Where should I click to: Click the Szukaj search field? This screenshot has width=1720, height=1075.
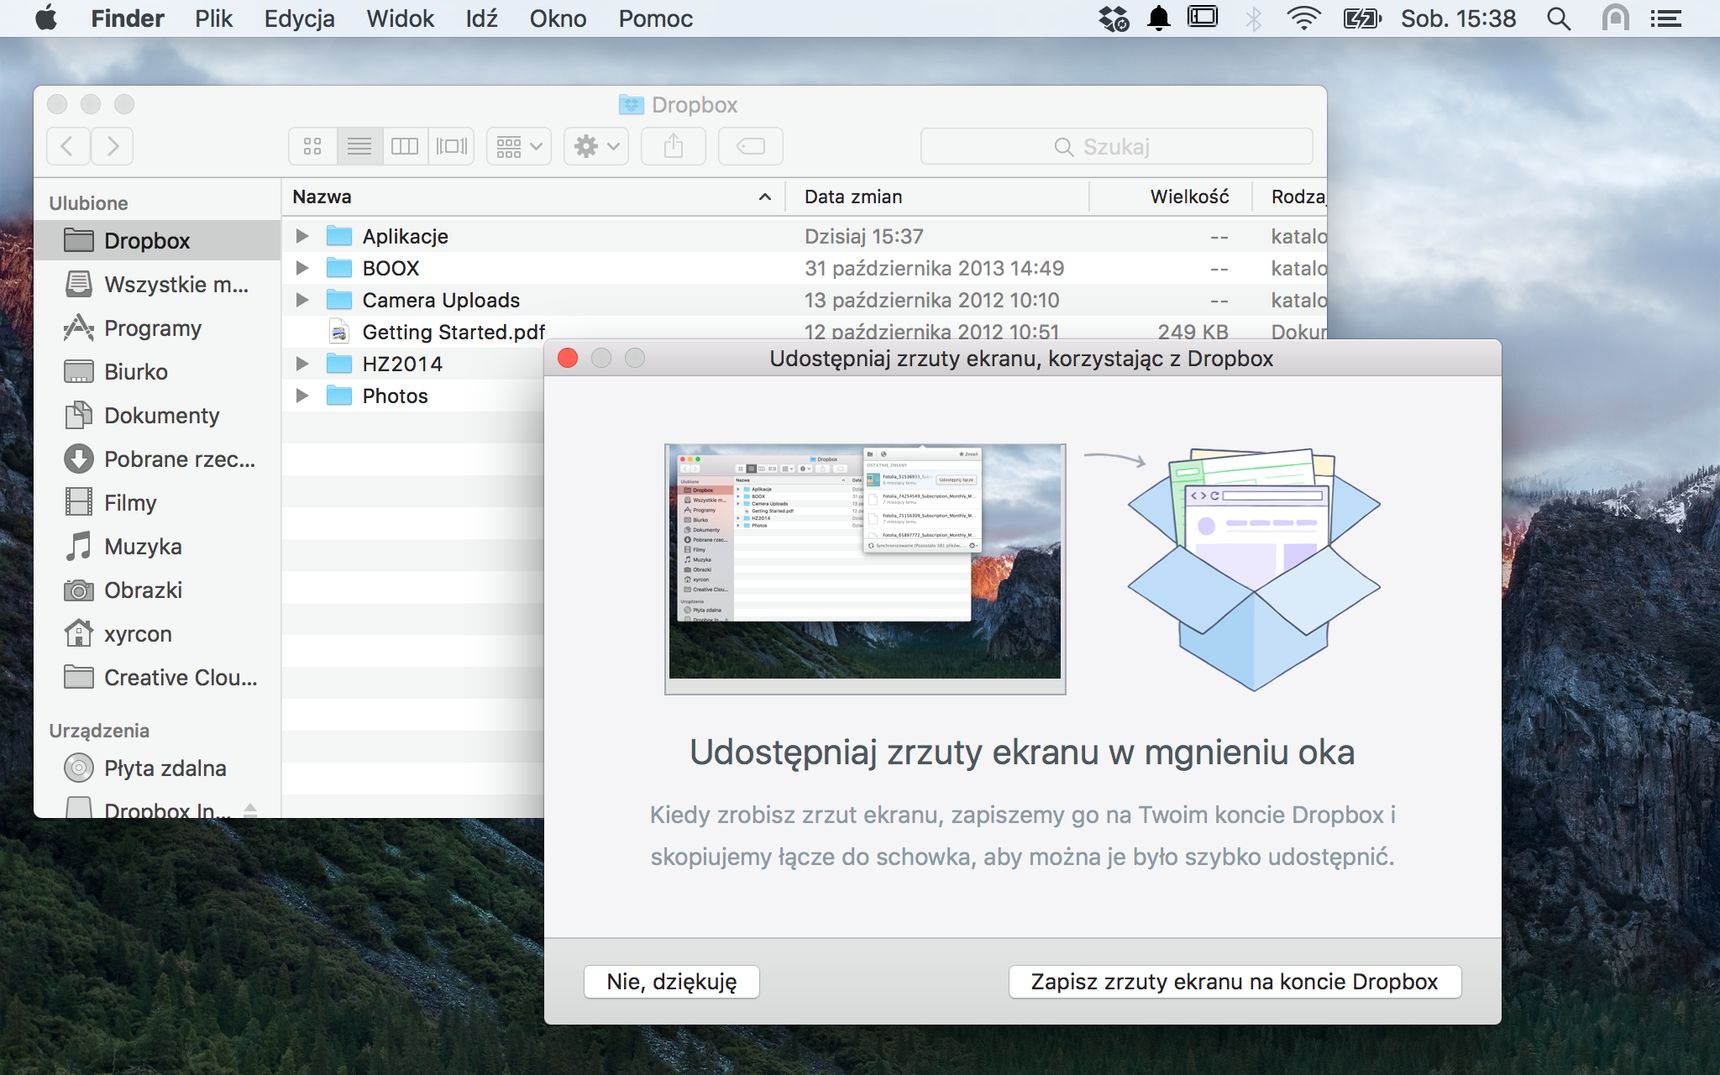(x=1116, y=146)
